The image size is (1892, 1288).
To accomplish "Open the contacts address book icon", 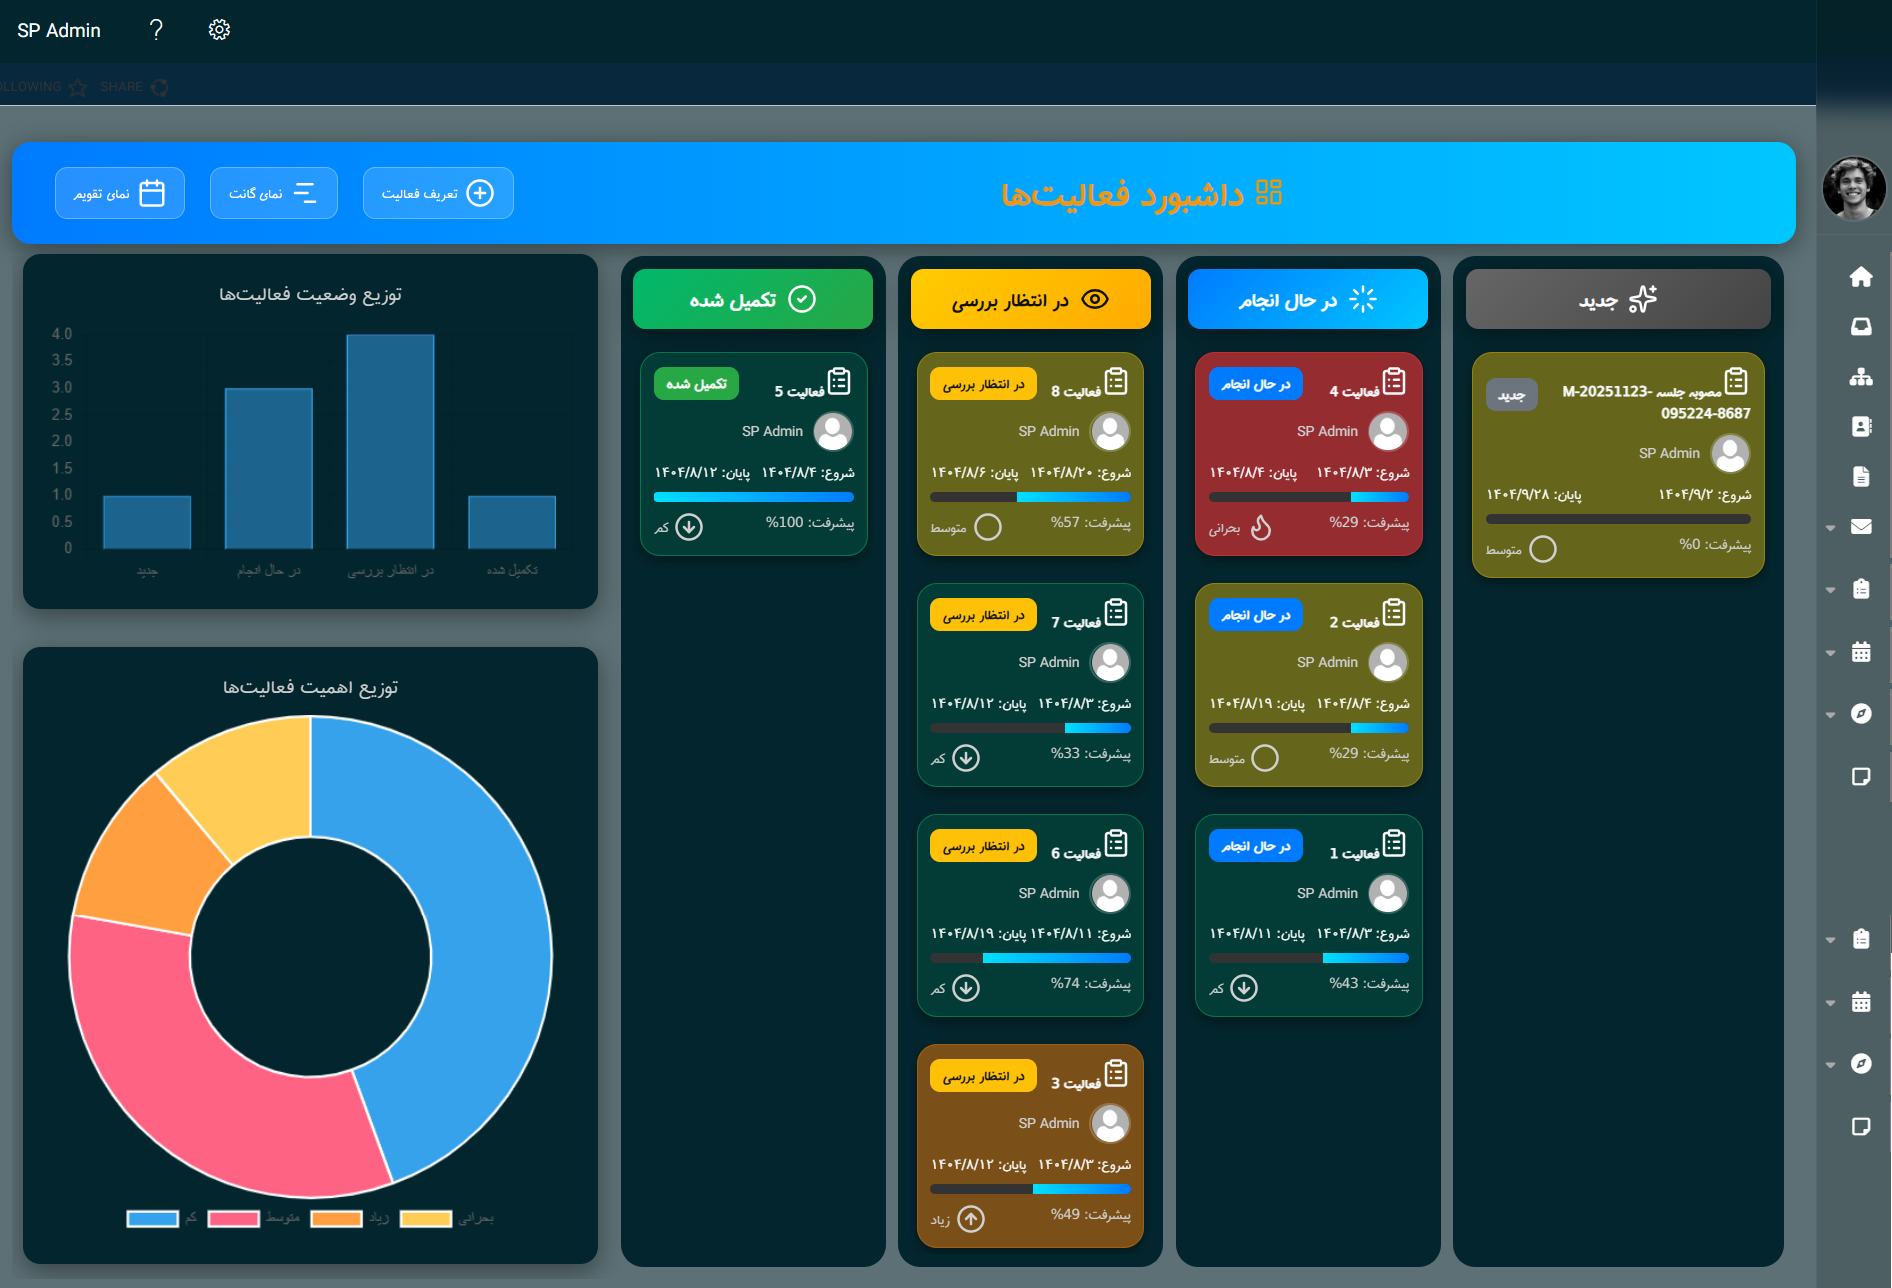I will (x=1860, y=427).
